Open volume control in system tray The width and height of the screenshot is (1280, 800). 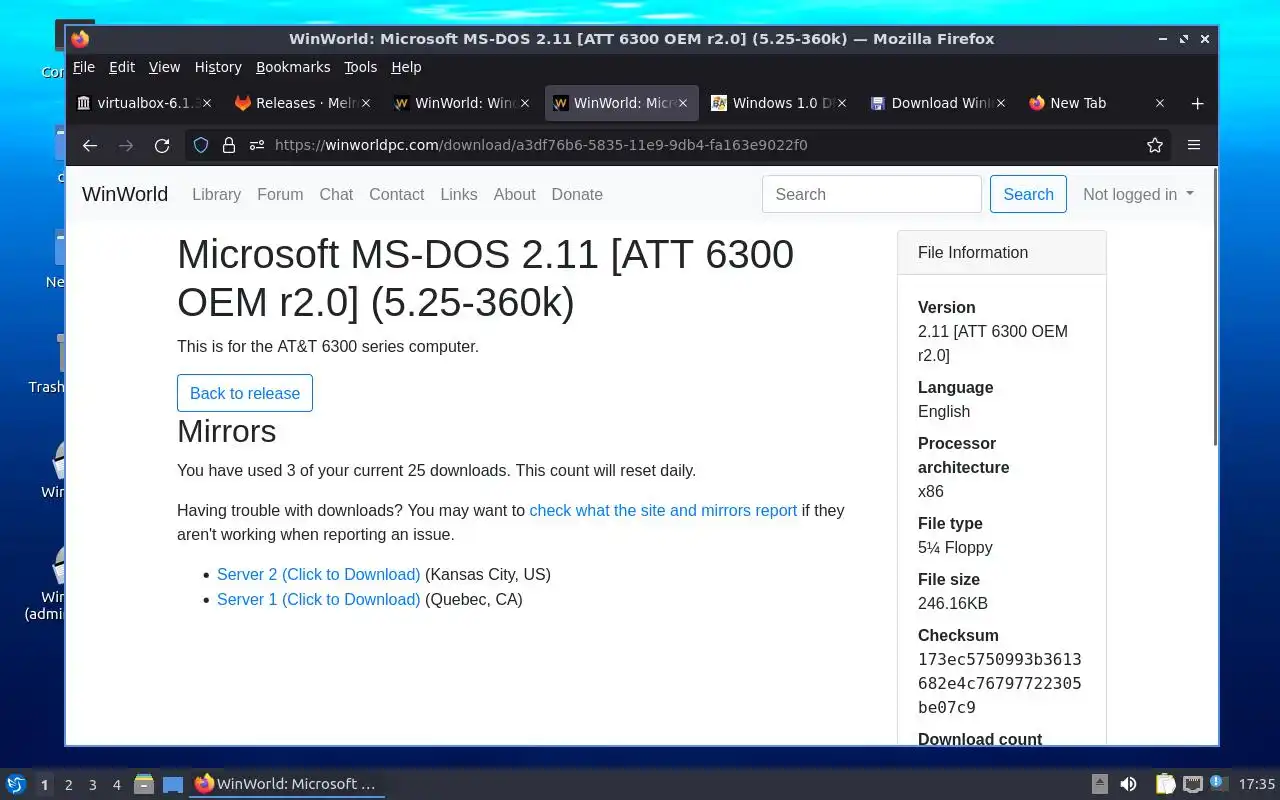pos(1128,784)
